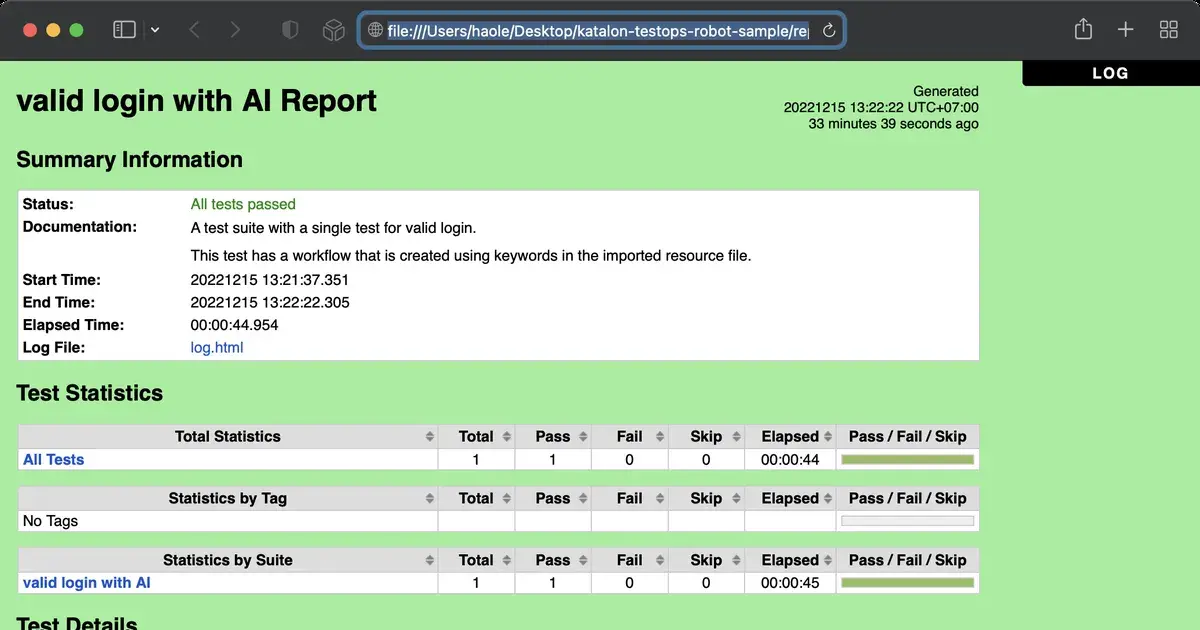Click the file URL address bar

point(597,30)
